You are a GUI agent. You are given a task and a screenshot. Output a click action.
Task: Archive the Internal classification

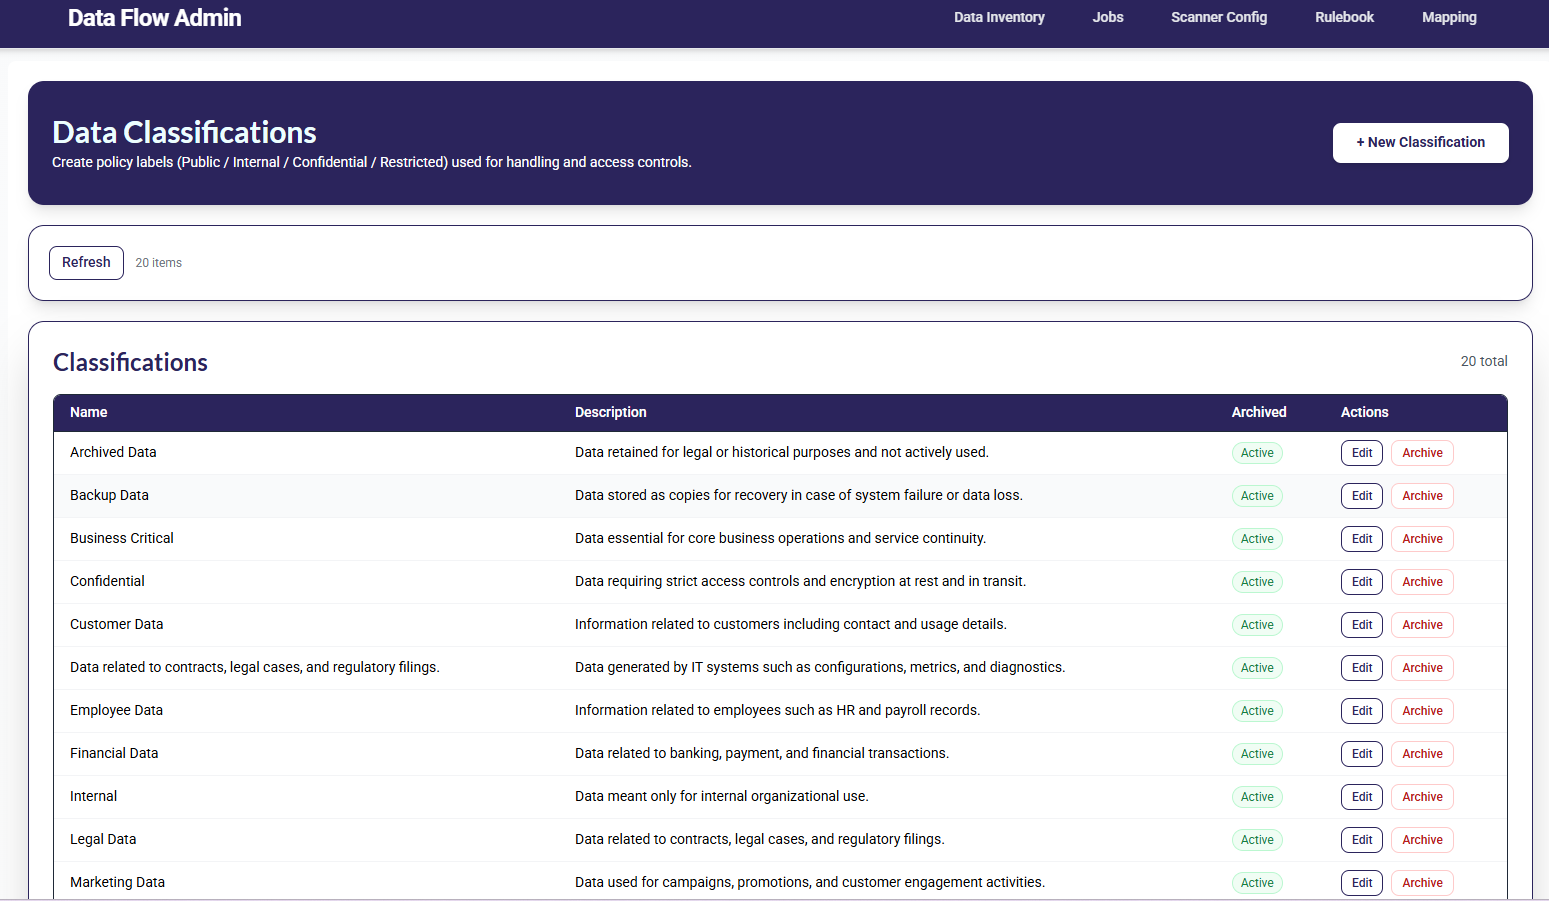[1421, 797]
